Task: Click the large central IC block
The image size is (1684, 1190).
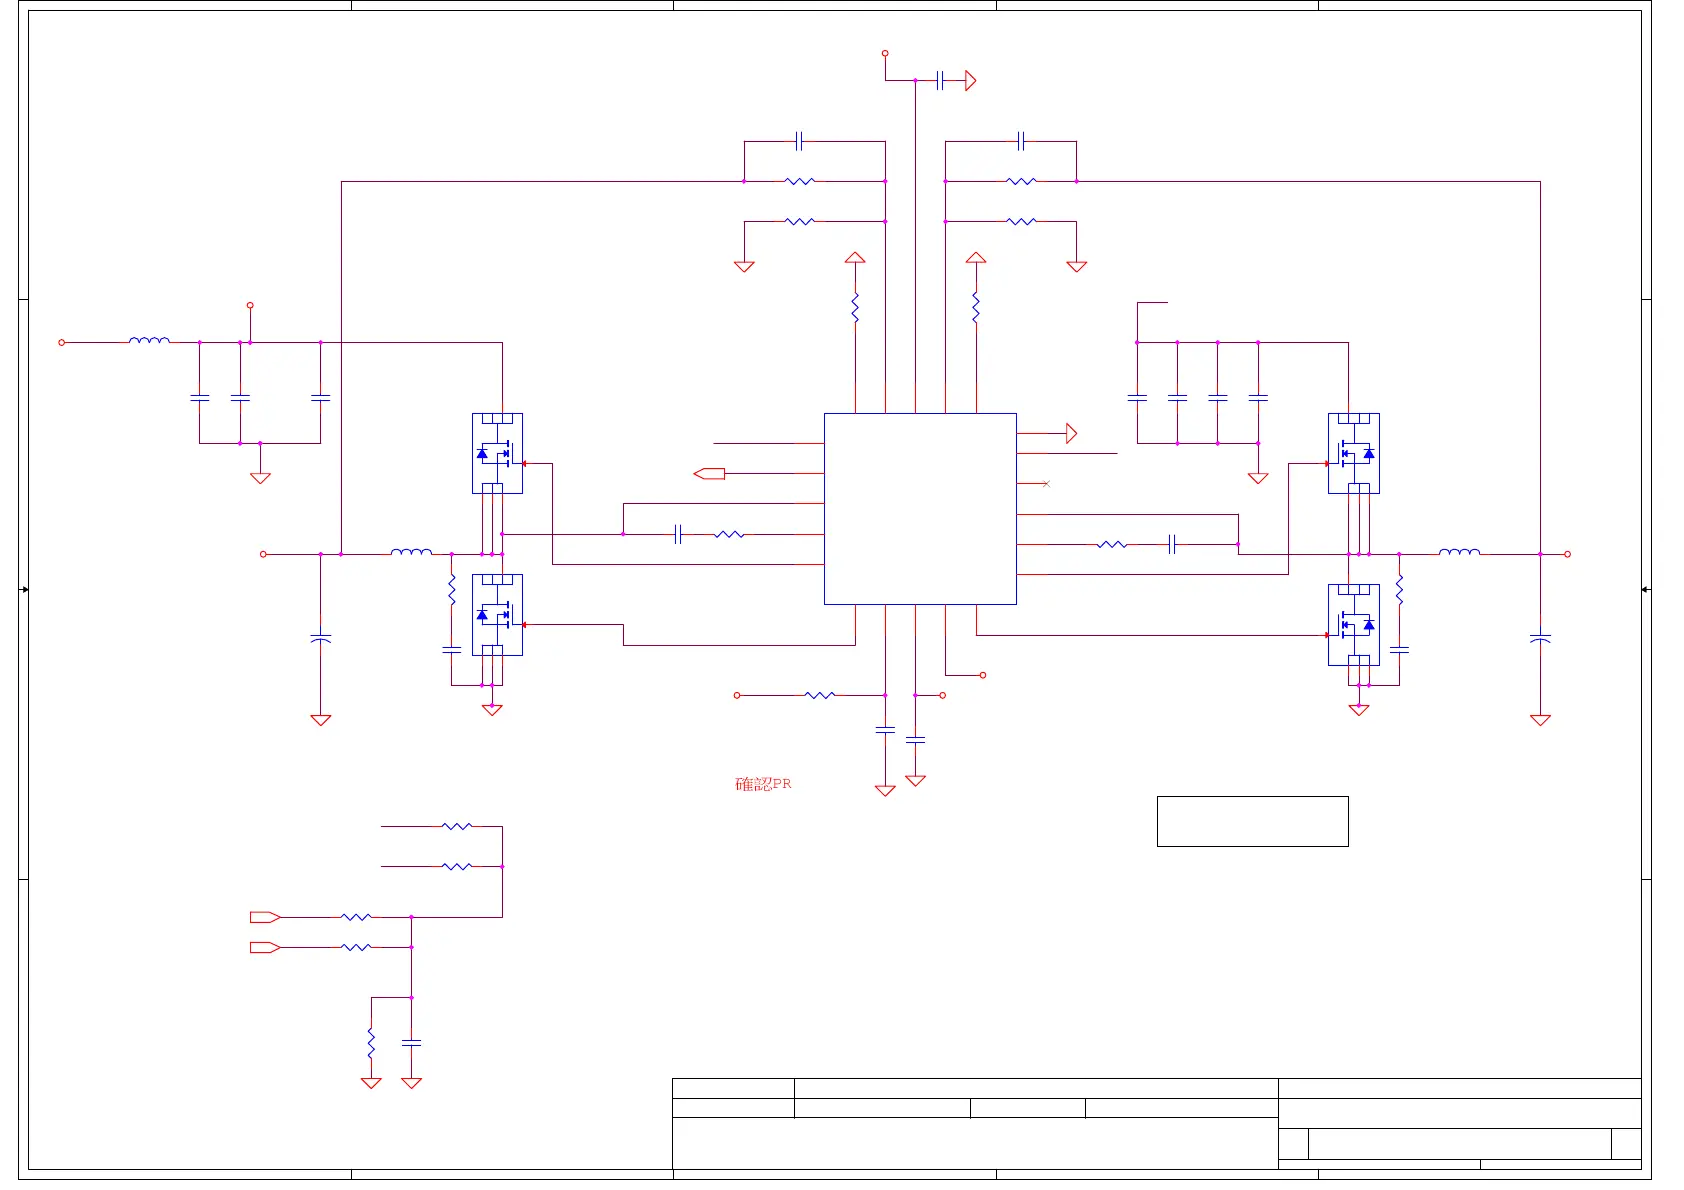Action: 920,509
